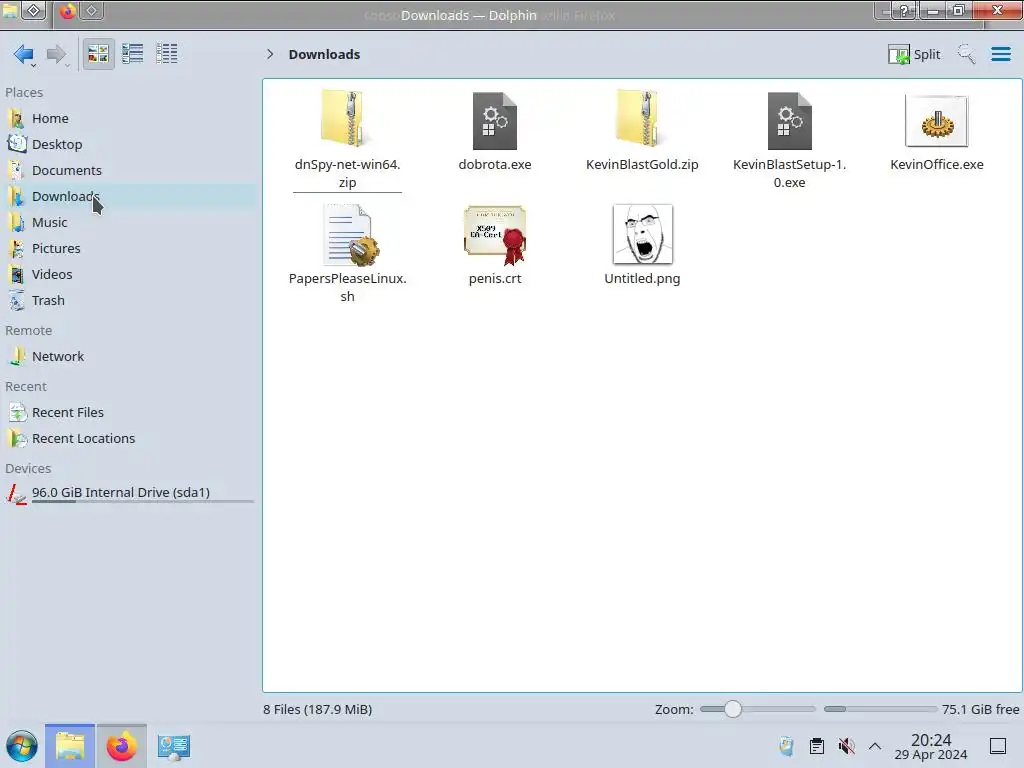Click the free disk space bar

(x=880, y=709)
